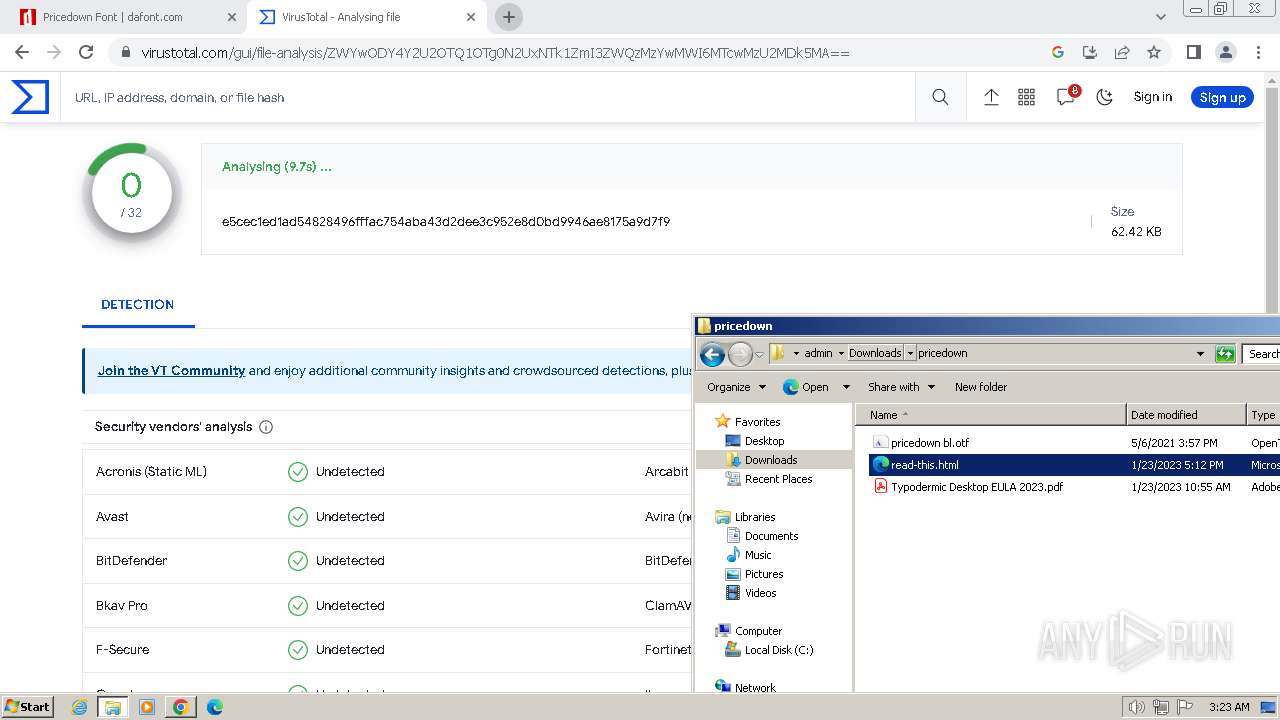The height and width of the screenshot is (720, 1280).
Task: Click Open button in Explorer toolbar
Action: tap(806, 387)
